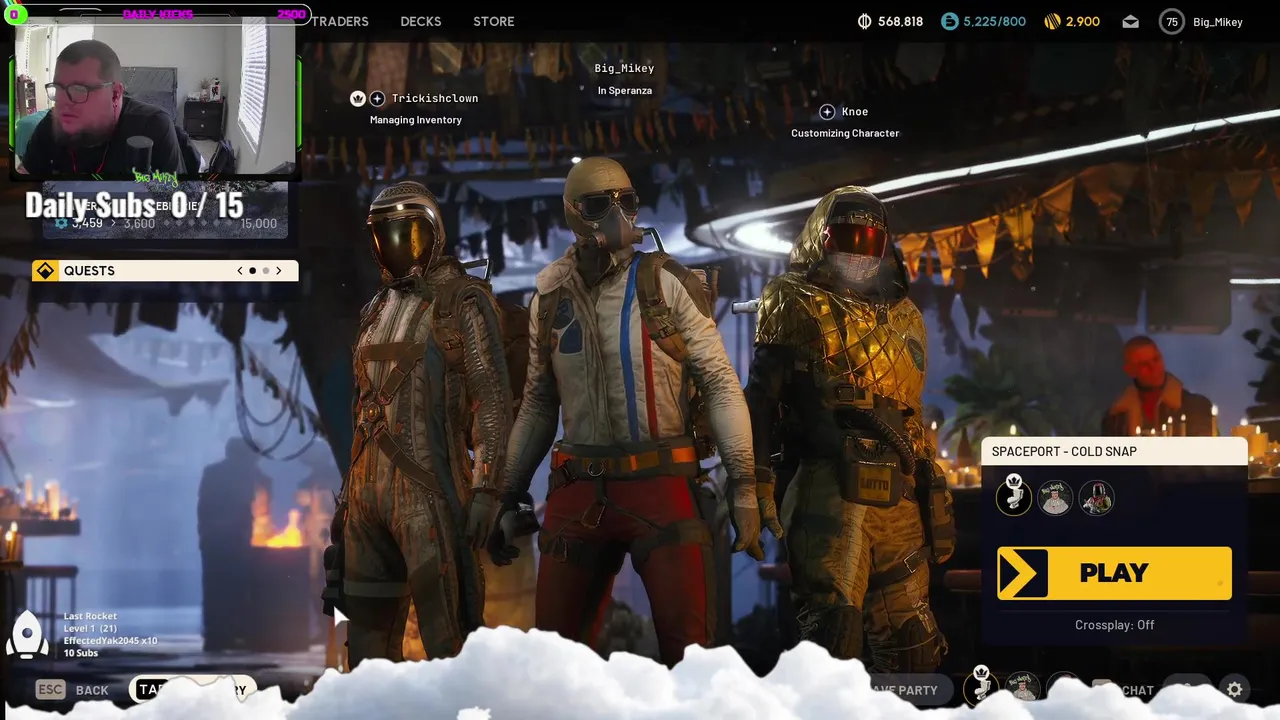Click the gold raider tokens icon
1280x720 pixels.
pyautogui.click(x=1052, y=21)
